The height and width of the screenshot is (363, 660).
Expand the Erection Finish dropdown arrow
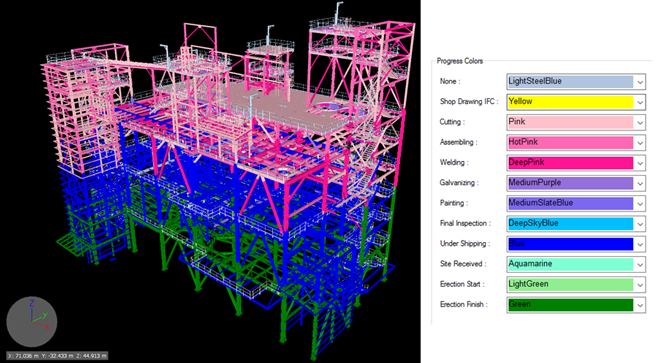pos(640,305)
